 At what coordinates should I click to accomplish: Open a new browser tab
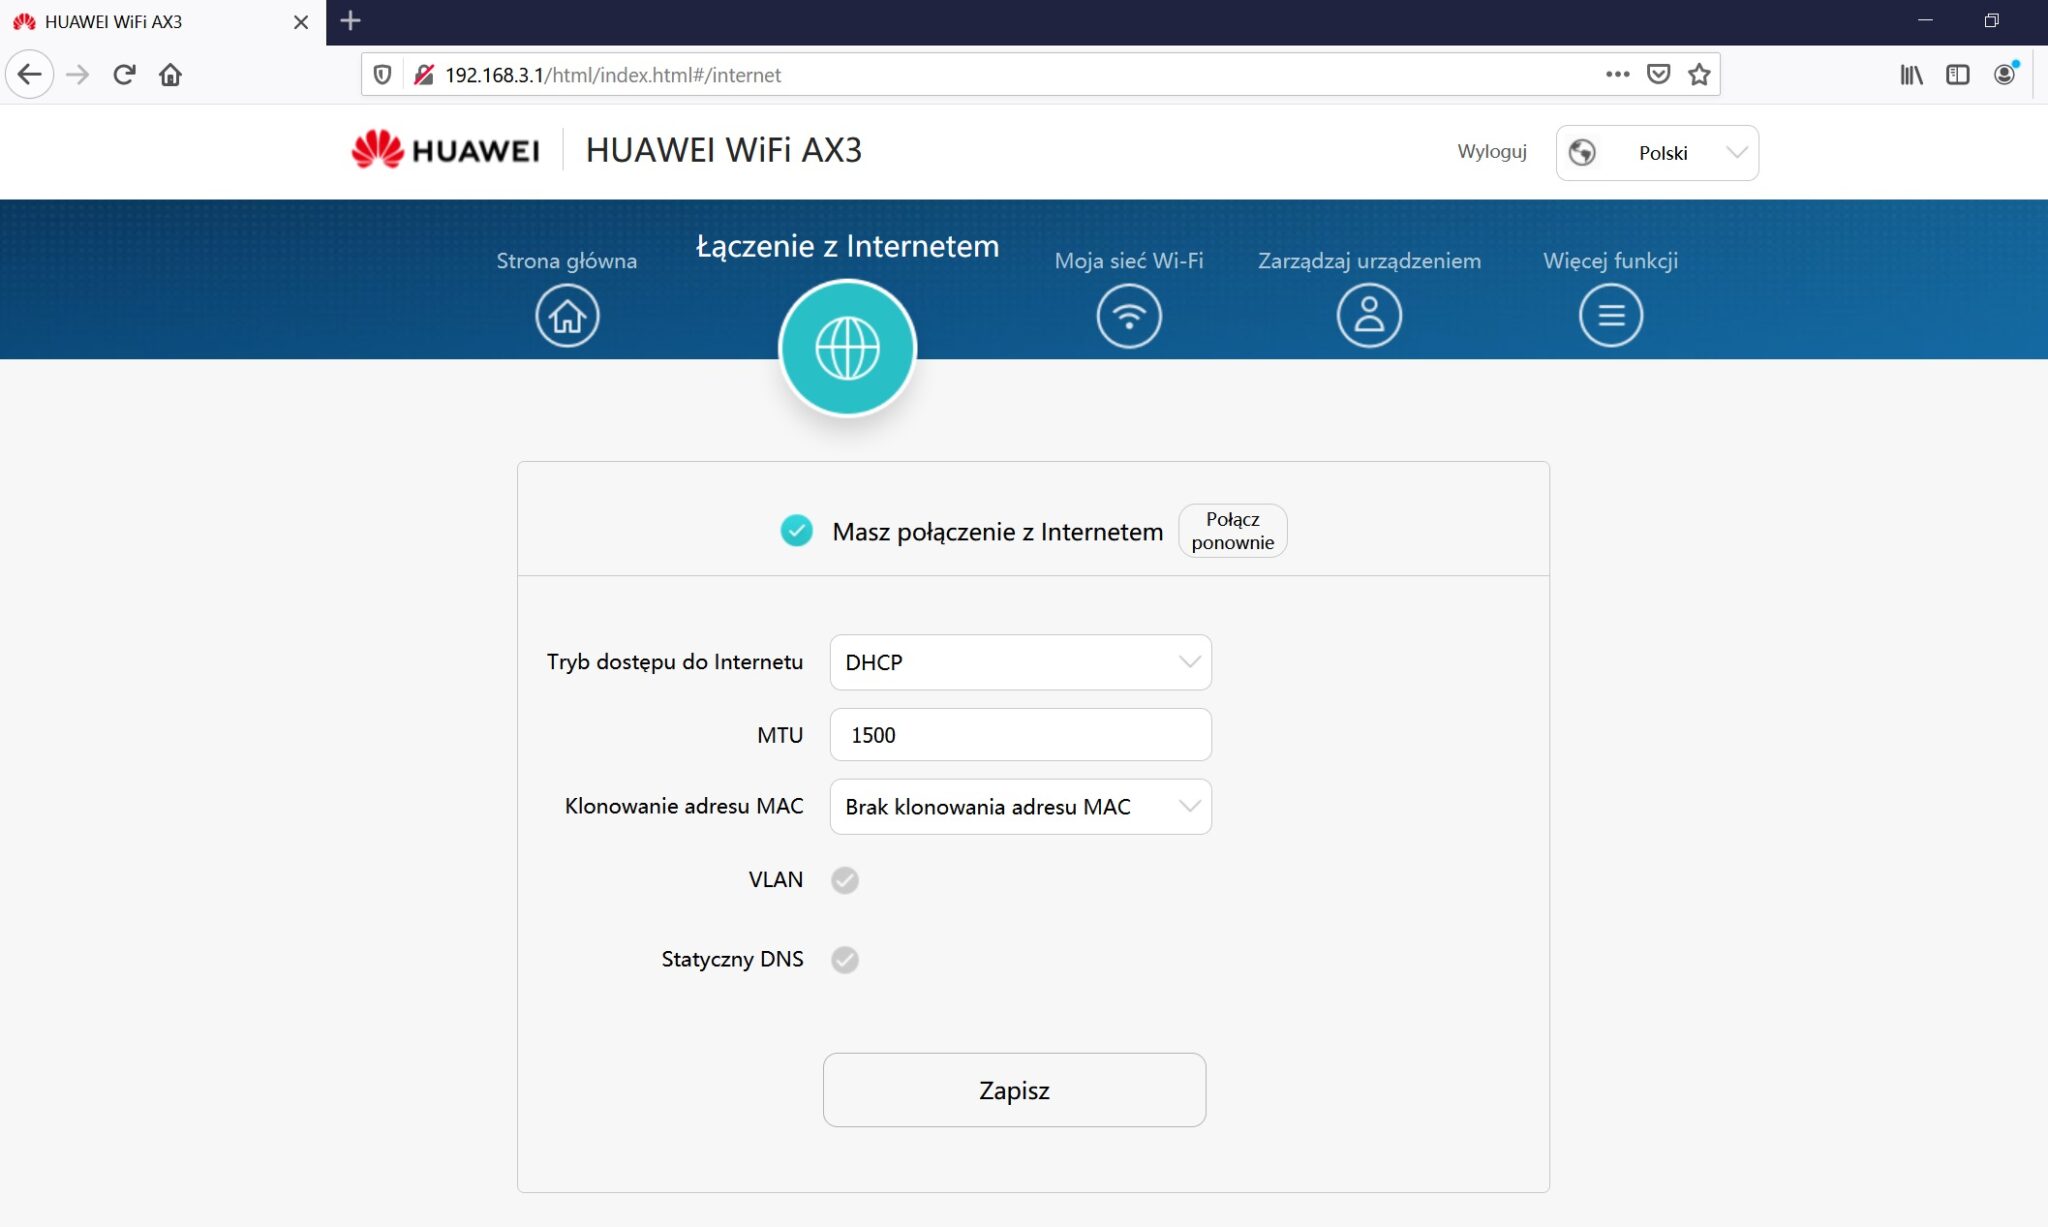pos(350,21)
